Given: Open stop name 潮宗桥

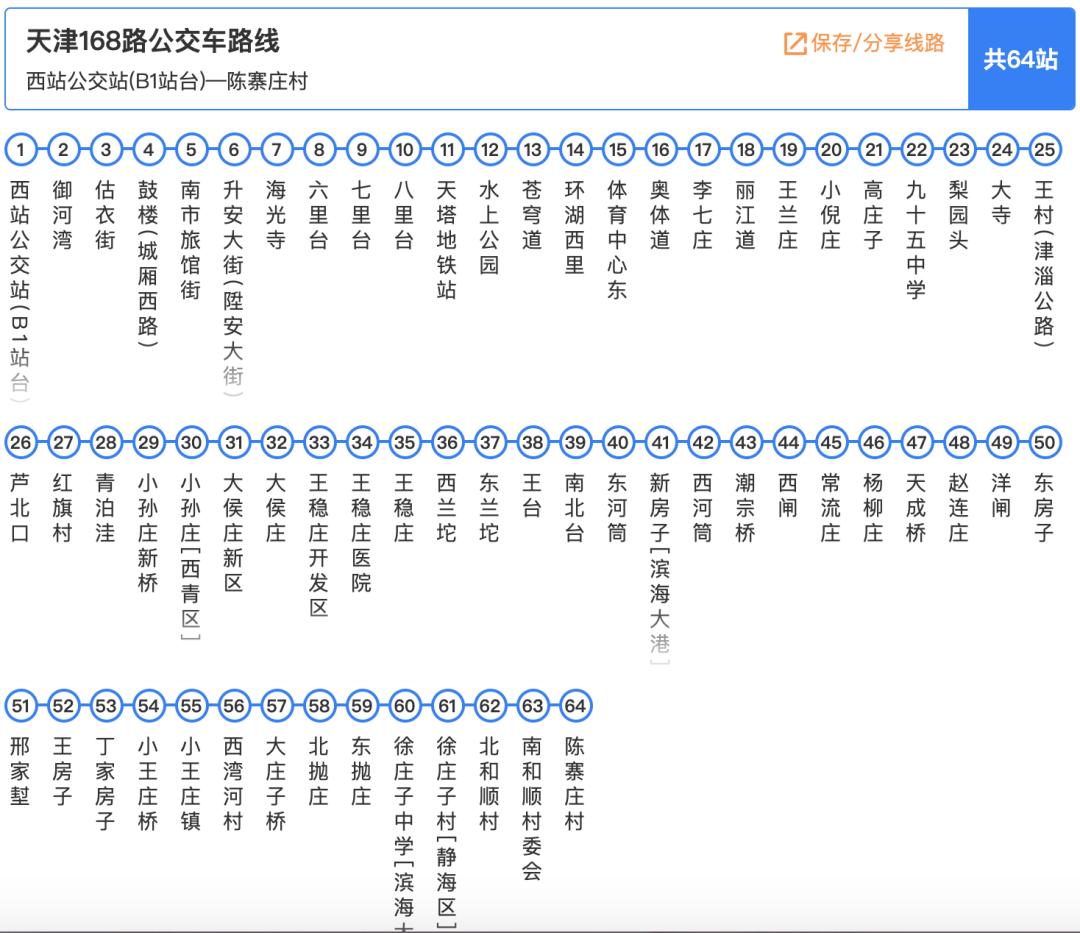Looking at the screenshot, I should pyautogui.click(x=746, y=507).
